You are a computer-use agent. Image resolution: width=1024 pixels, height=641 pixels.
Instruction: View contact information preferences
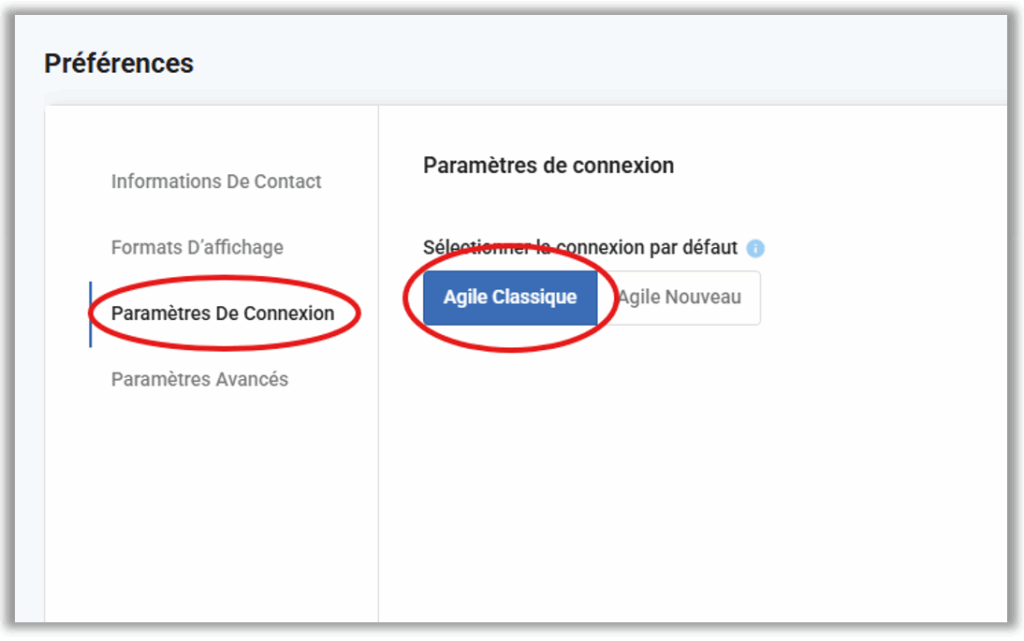(x=216, y=181)
